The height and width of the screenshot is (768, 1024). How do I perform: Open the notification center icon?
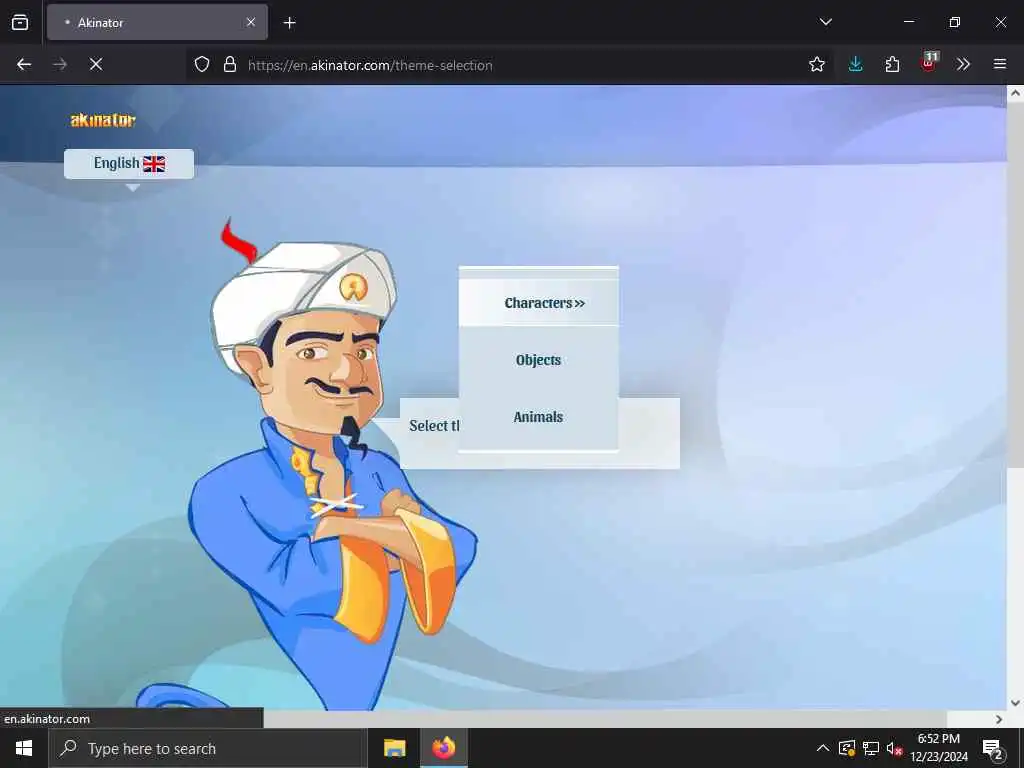click(993, 749)
